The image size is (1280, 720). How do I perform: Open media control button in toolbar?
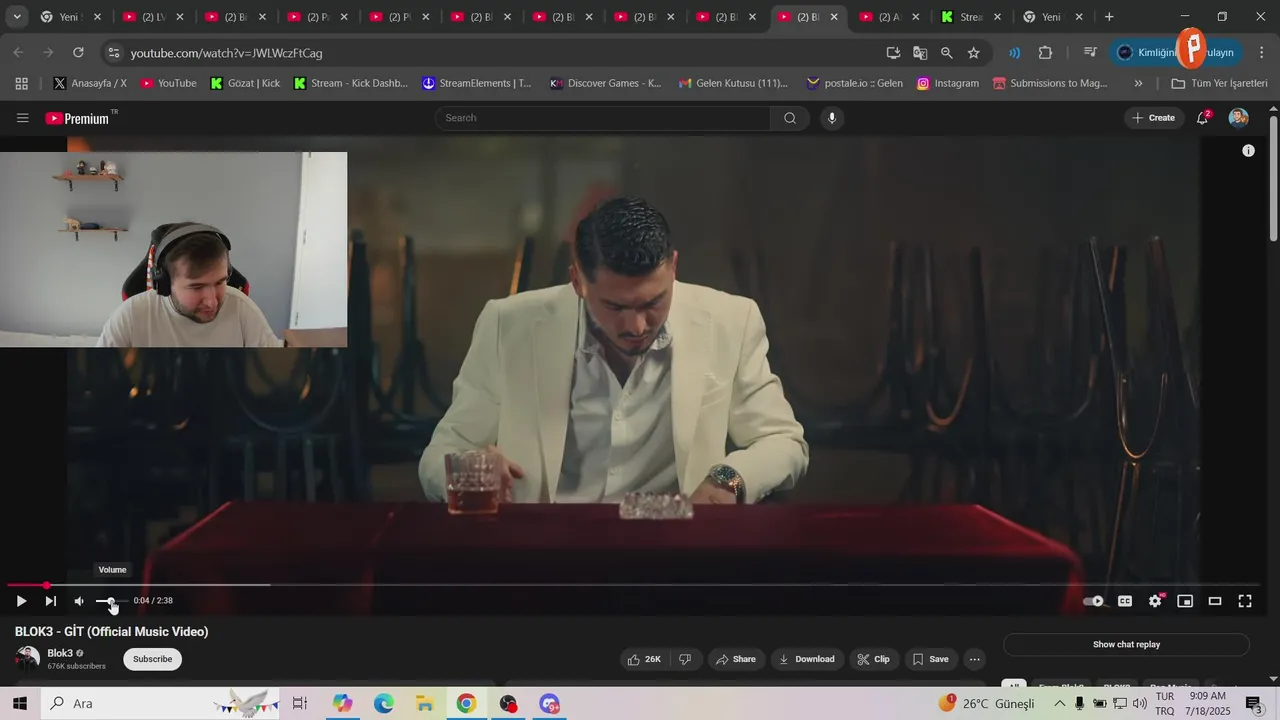(x=1089, y=53)
